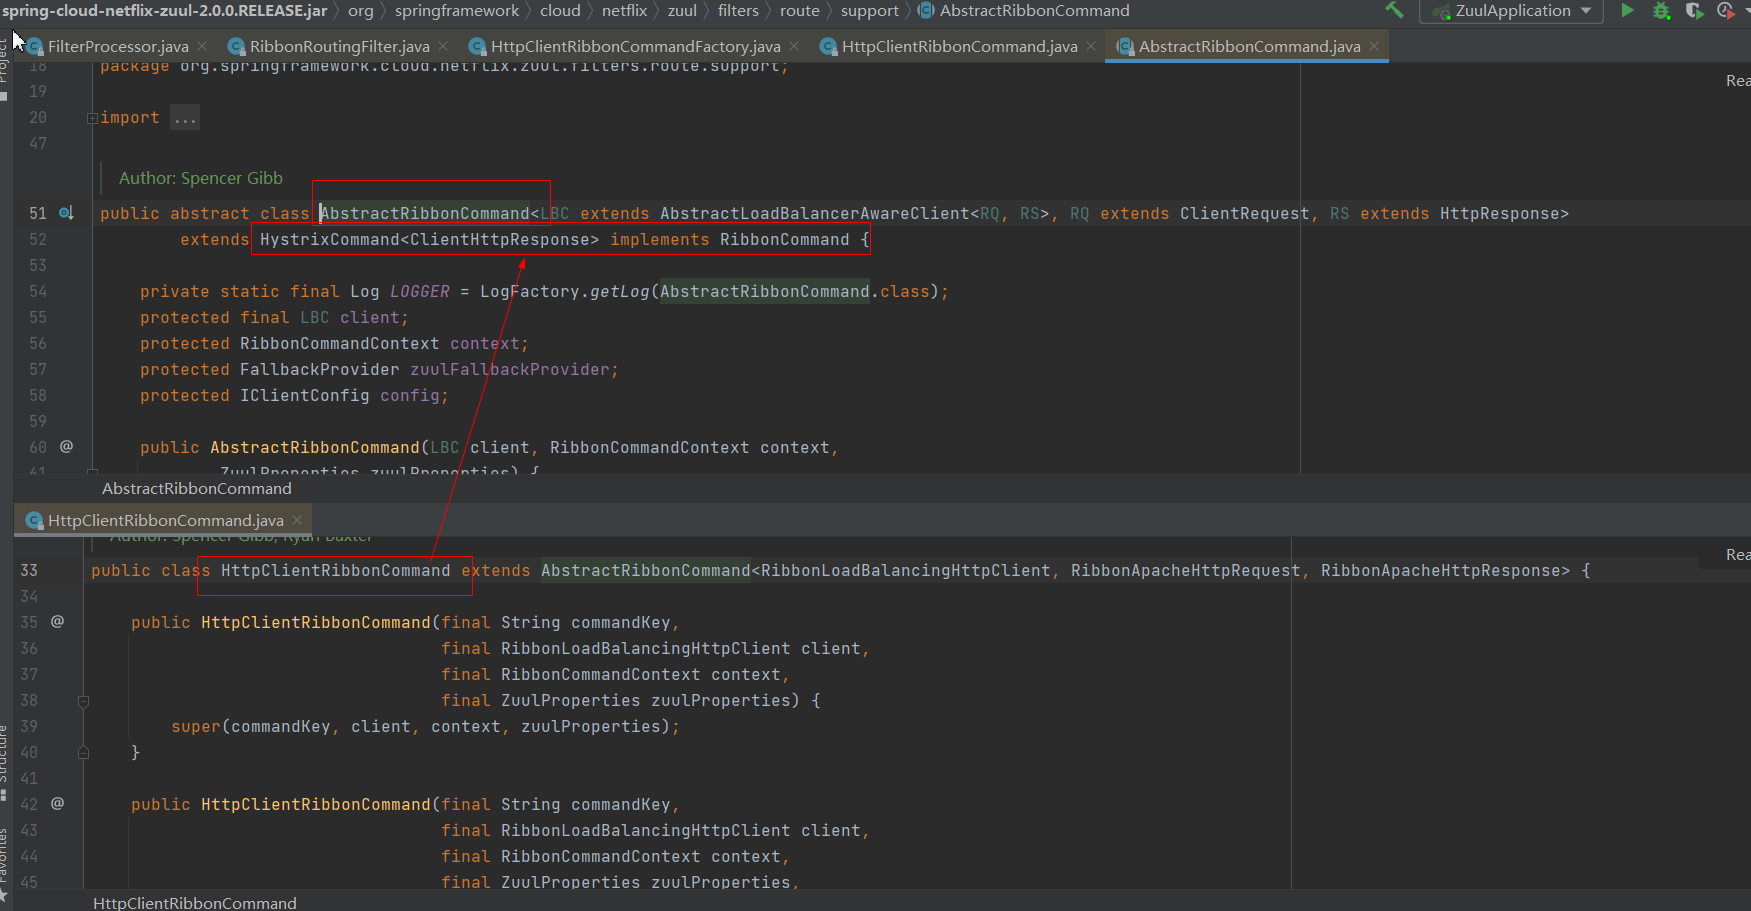This screenshot has height=911, width=1751.
Task: Expand the folded import block
Action: click(92, 118)
